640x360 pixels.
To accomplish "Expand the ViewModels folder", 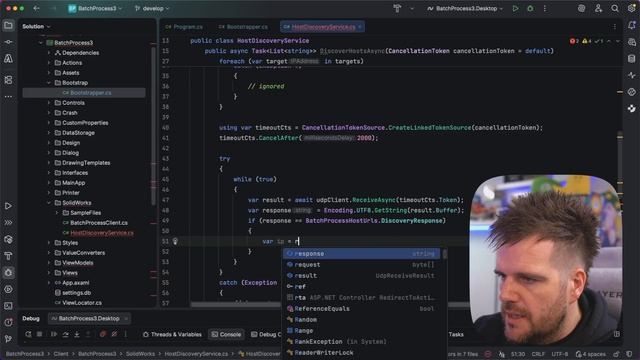I will point(49,263).
